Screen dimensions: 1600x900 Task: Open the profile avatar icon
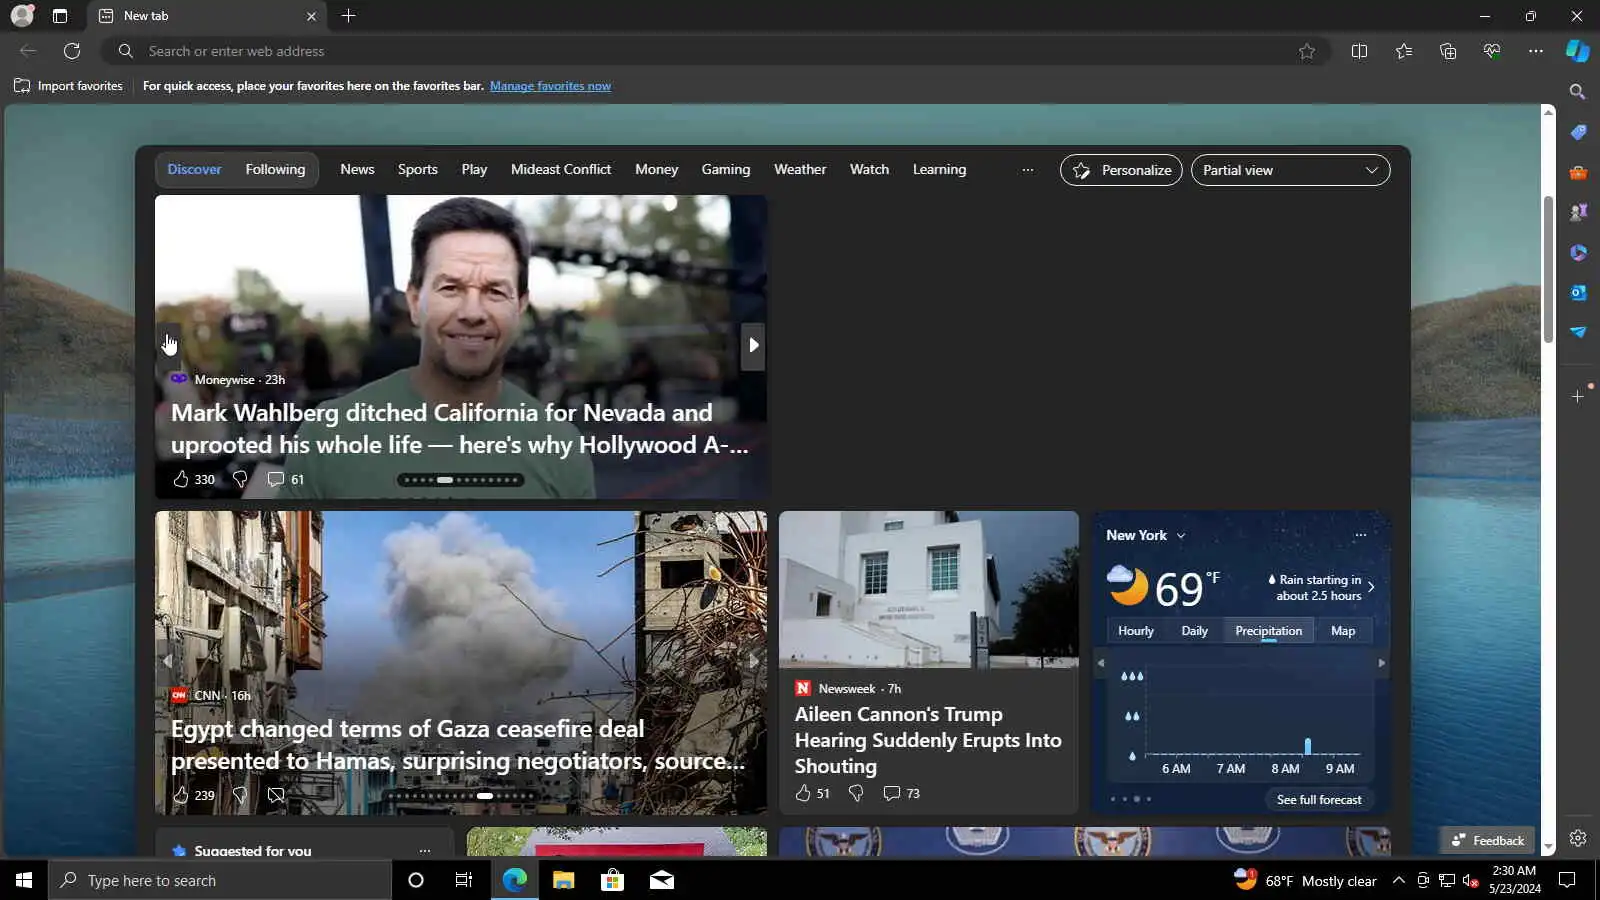click(x=22, y=16)
